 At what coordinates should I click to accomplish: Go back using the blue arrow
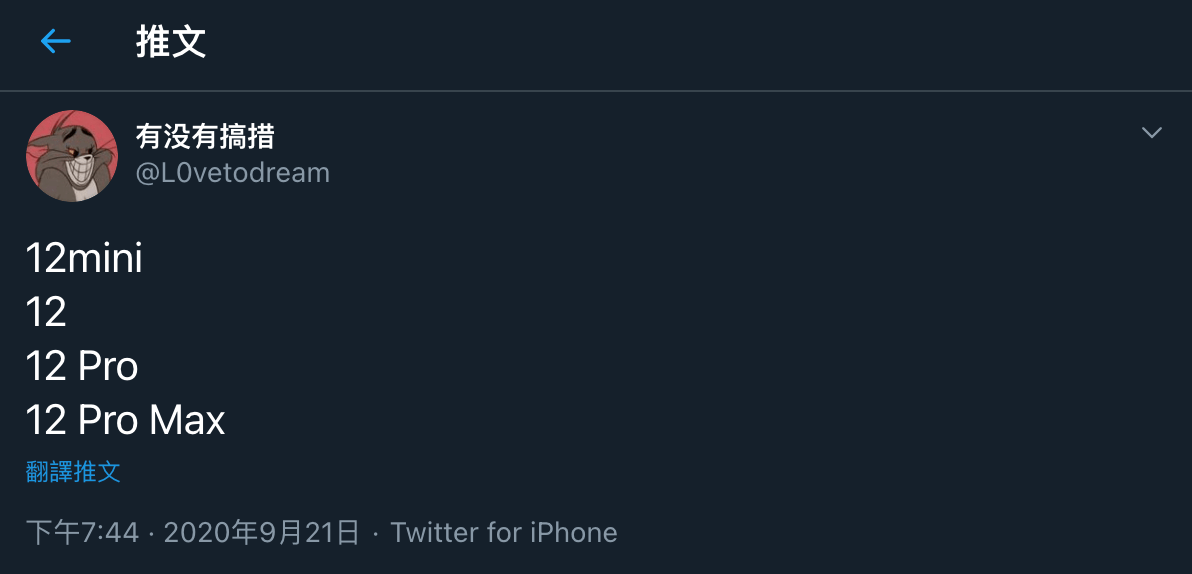55,42
